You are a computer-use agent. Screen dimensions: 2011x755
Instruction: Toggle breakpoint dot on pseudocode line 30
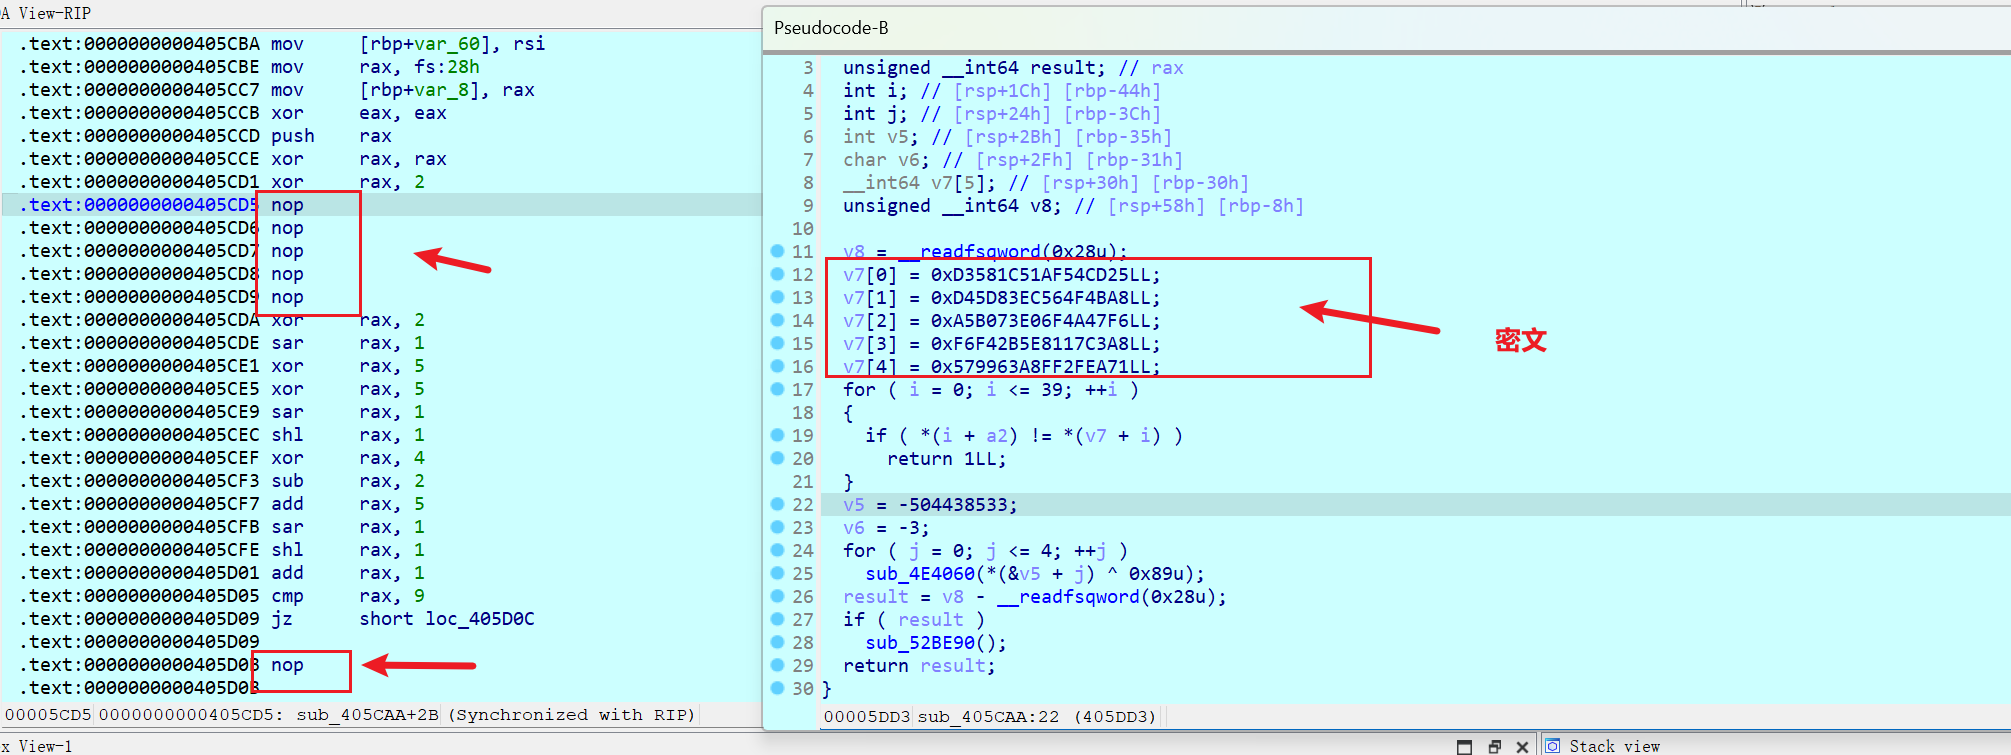click(x=777, y=688)
